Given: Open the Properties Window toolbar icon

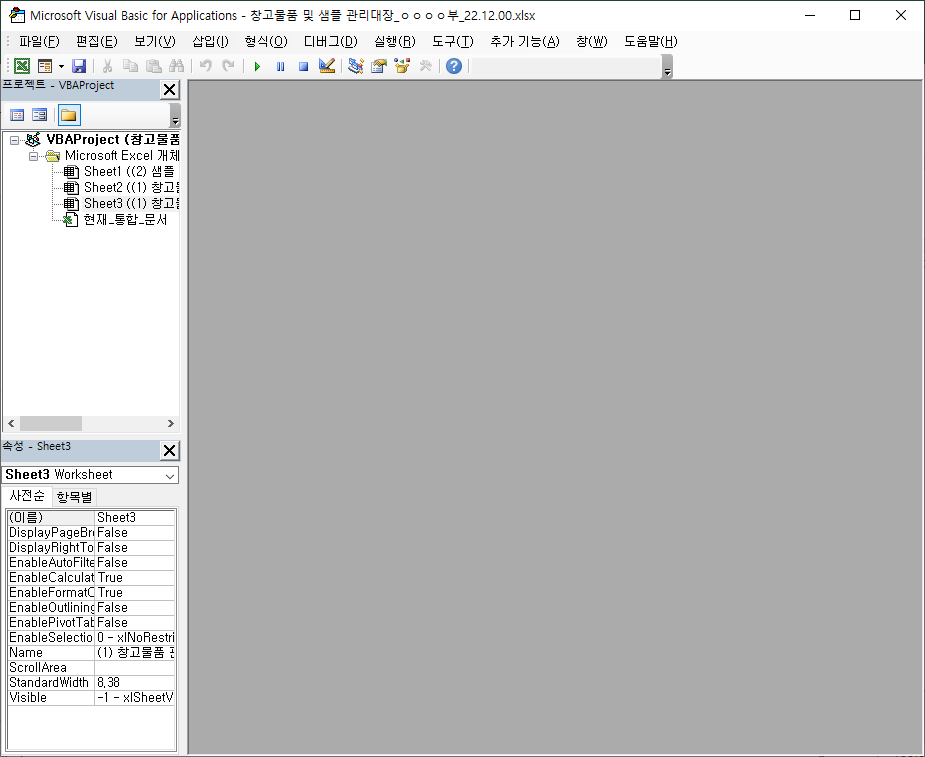Looking at the screenshot, I should (379, 66).
